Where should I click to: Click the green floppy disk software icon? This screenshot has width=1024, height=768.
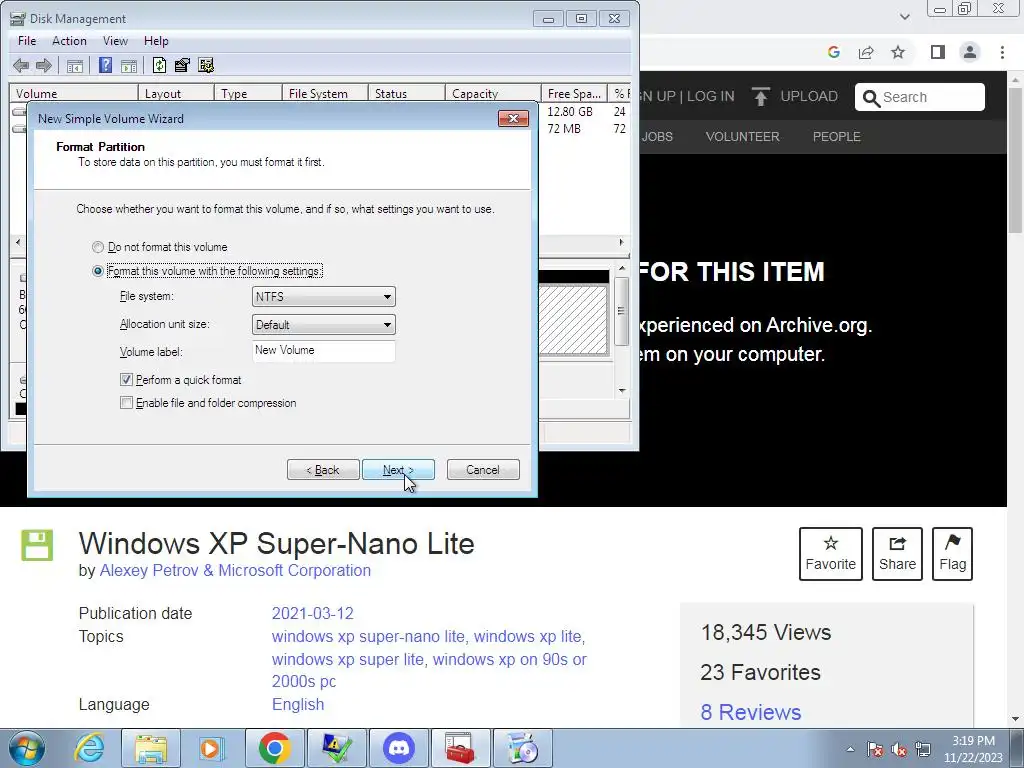point(37,546)
